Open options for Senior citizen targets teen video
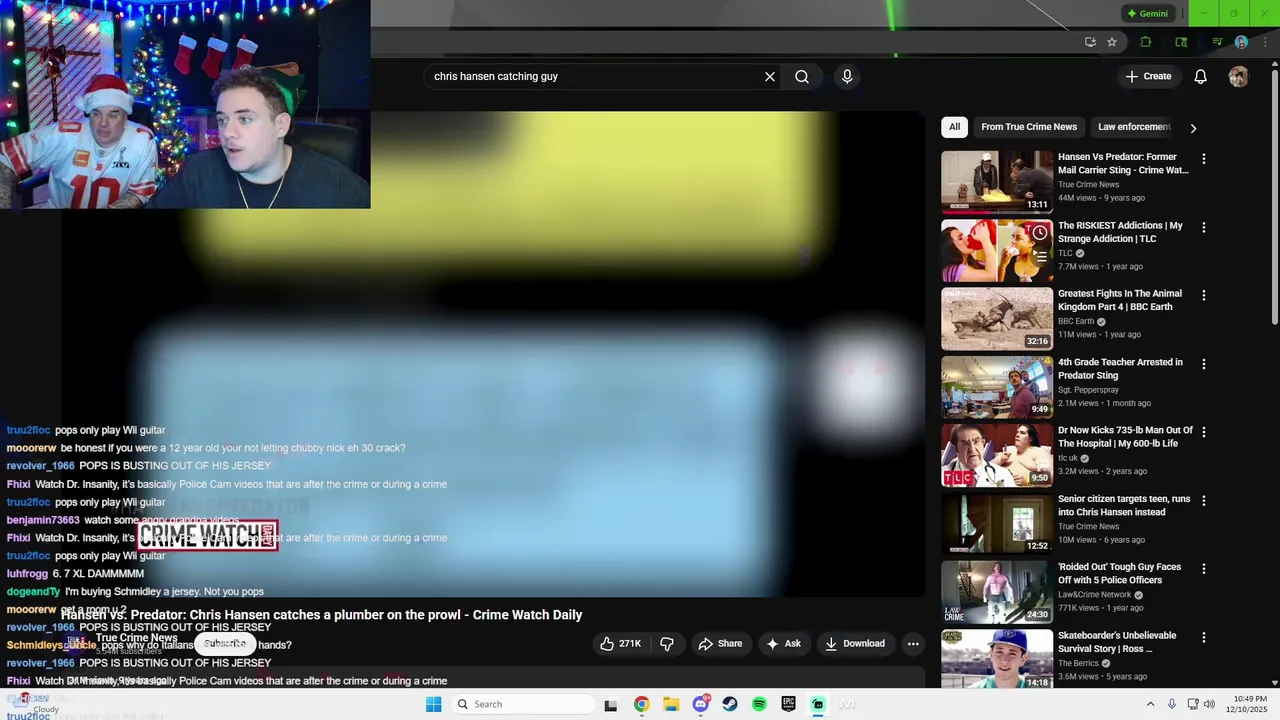The height and width of the screenshot is (720, 1280). pos(1203,500)
